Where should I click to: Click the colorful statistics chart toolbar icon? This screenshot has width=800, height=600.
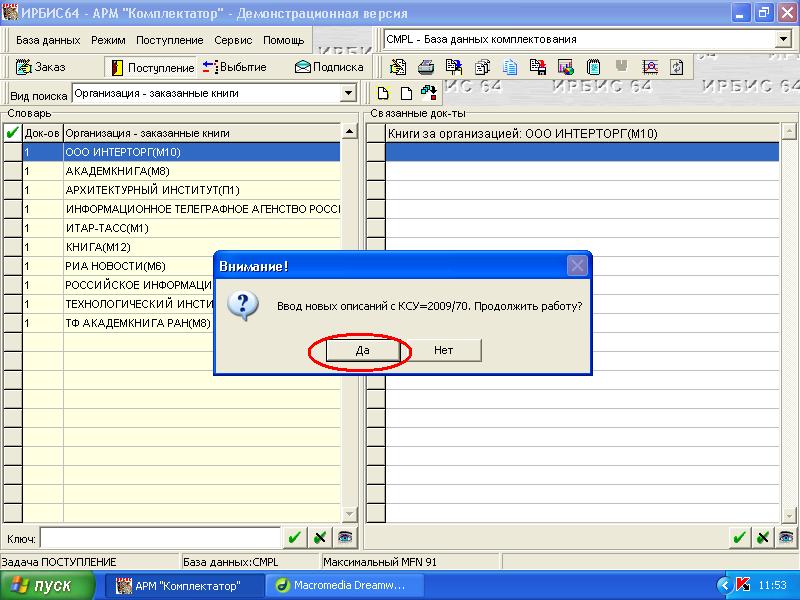[x=565, y=67]
